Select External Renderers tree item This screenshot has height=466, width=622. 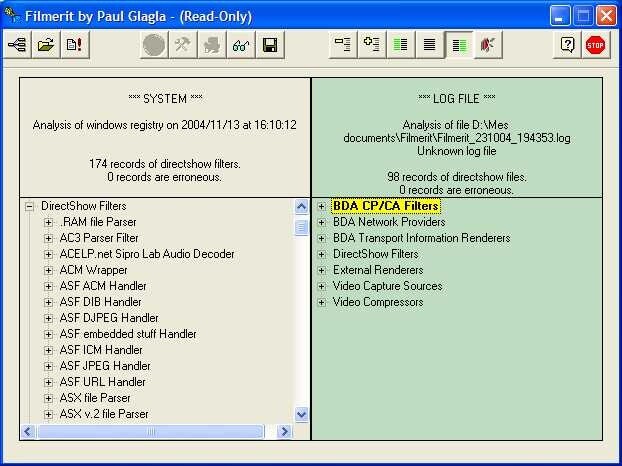tap(378, 270)
